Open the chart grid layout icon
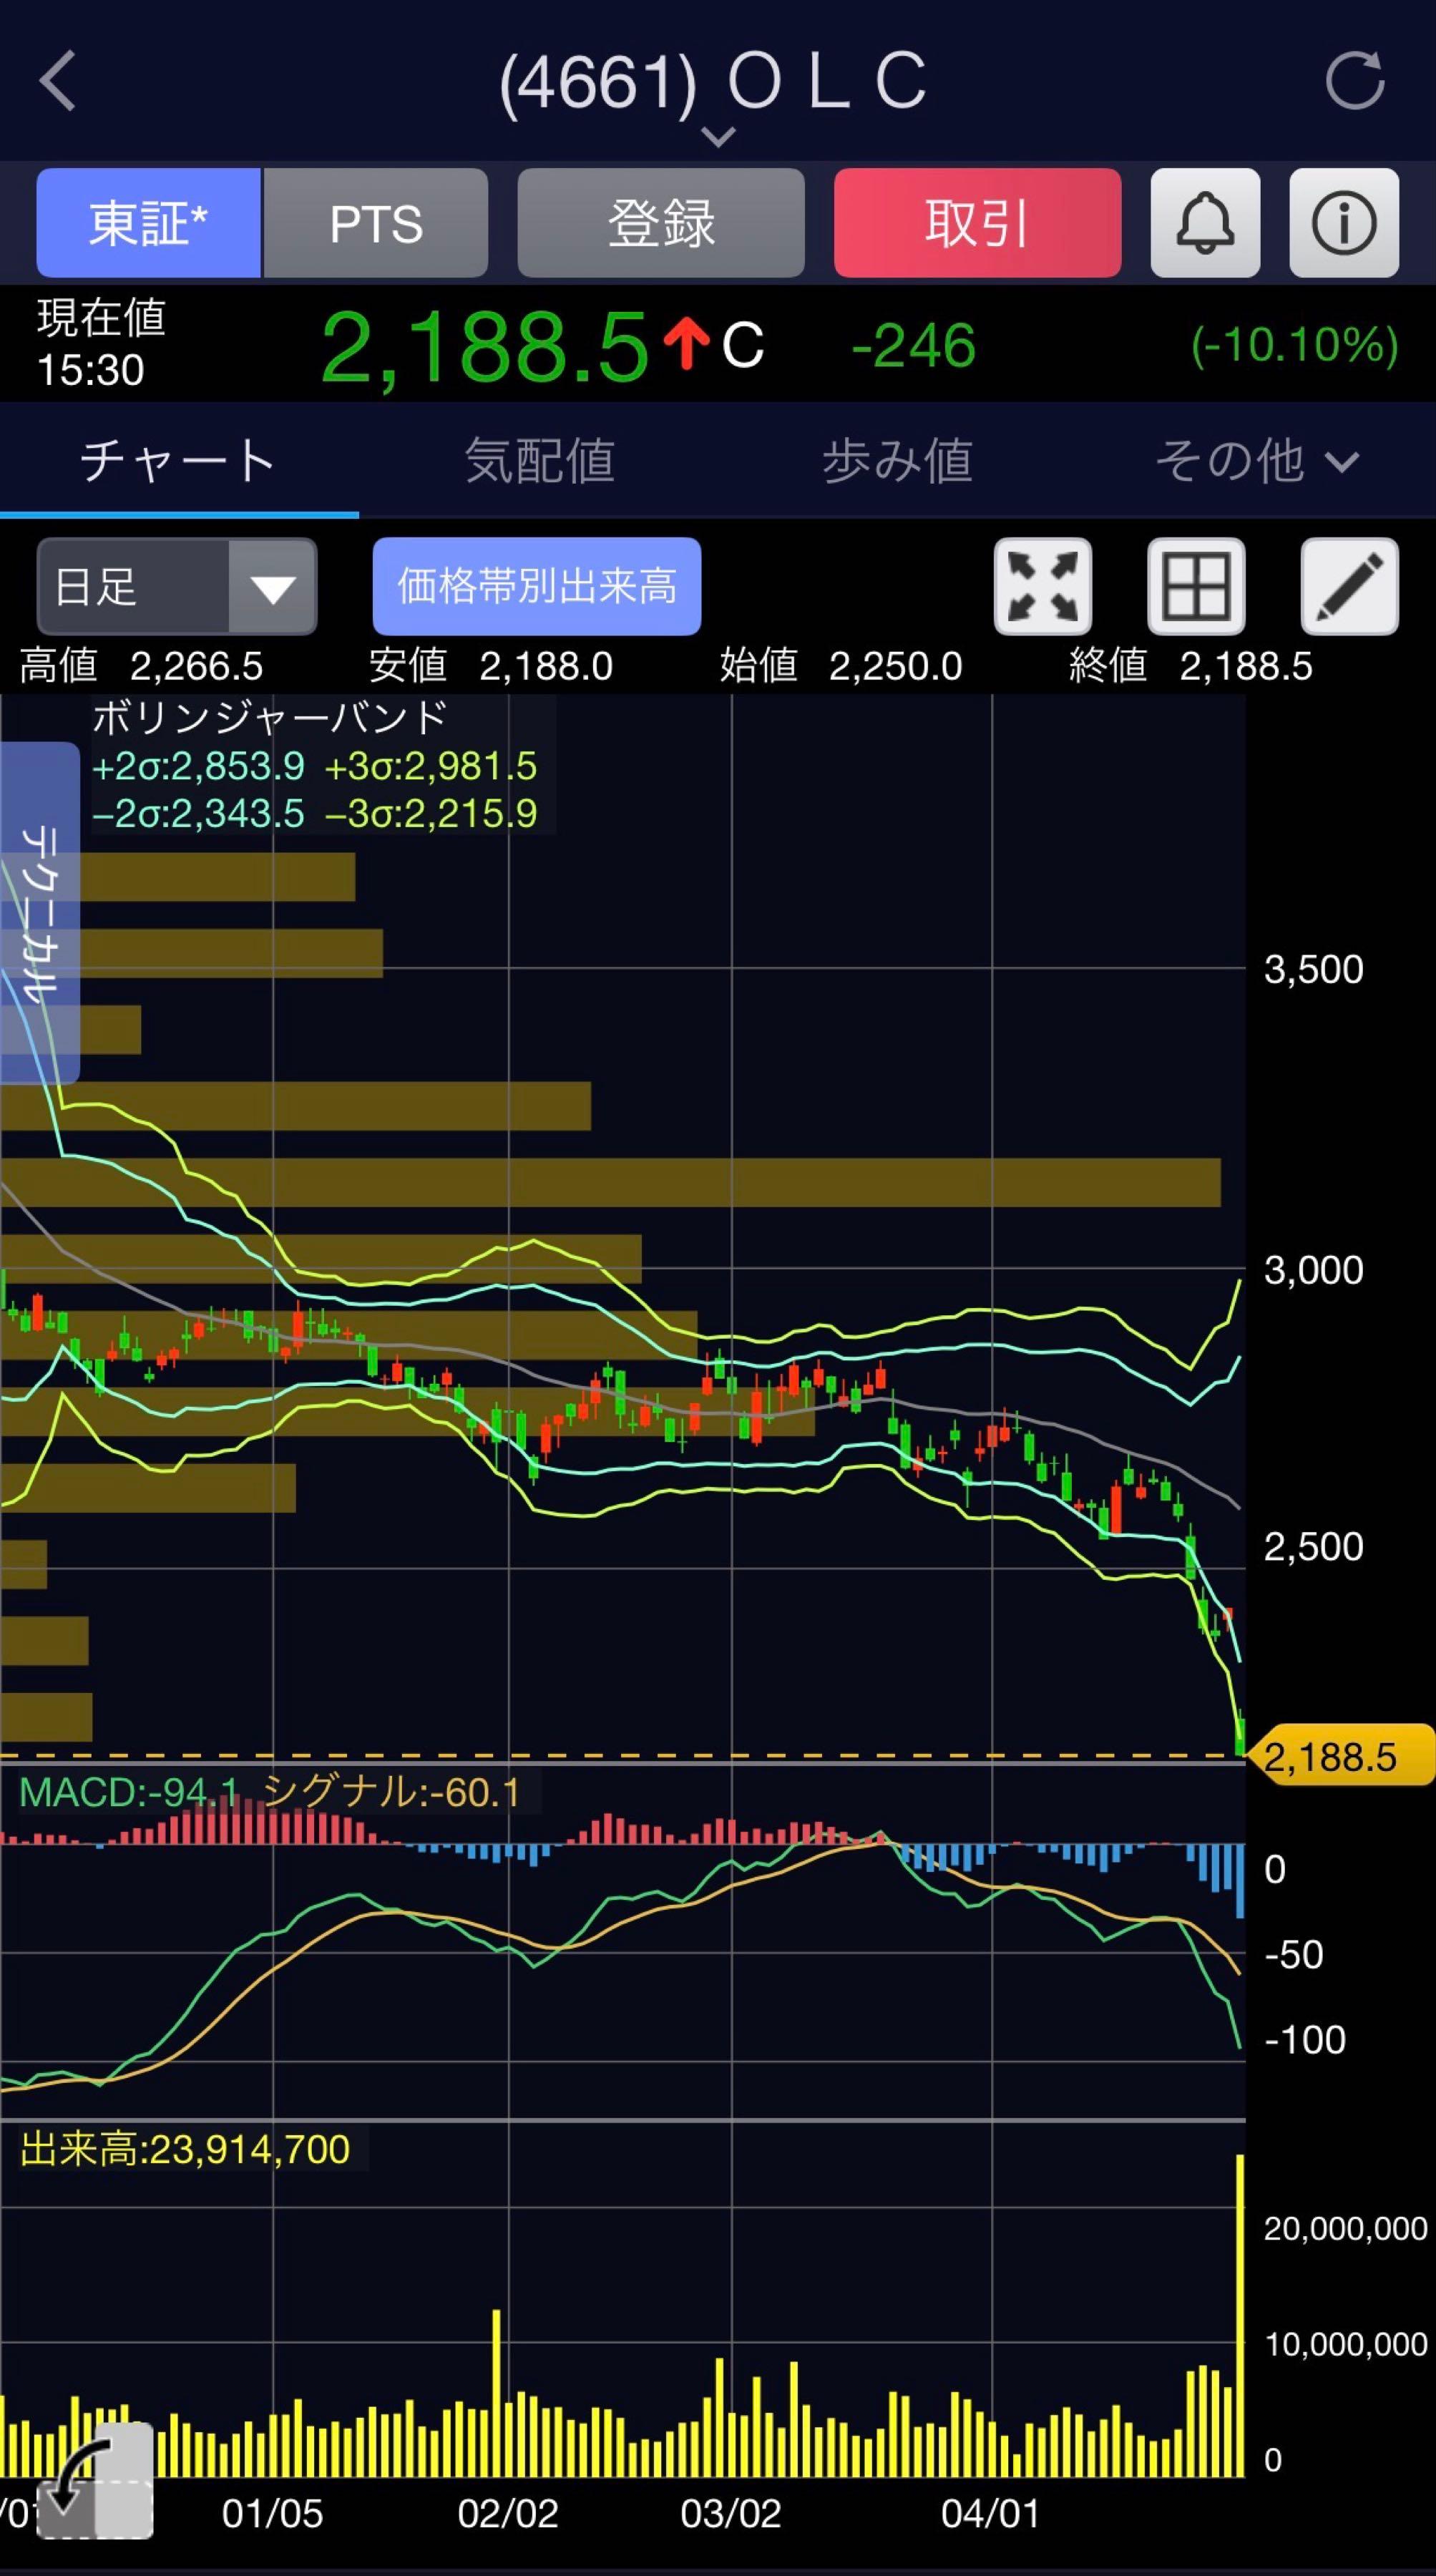The width and height of the screenshot is (1436, 2576). click(x=1195, y=587)
